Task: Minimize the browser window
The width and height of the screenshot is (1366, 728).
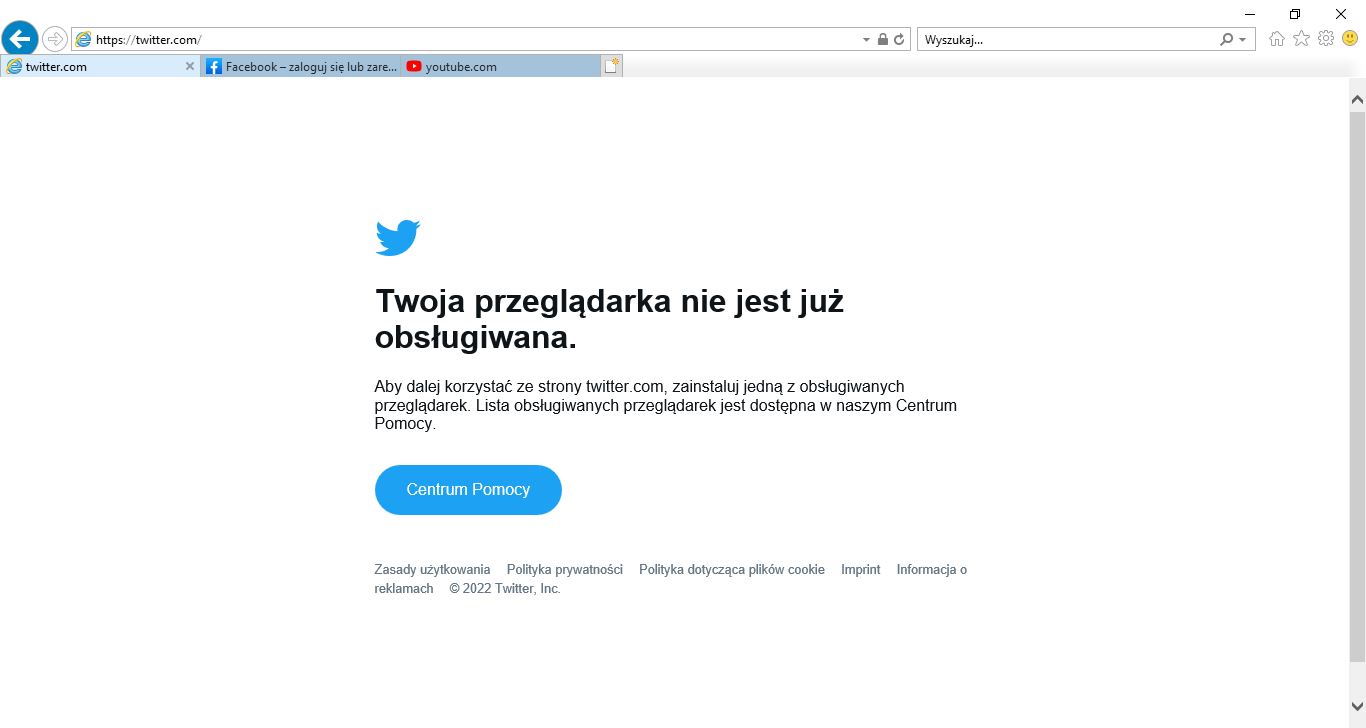Action: point(1250,13)
